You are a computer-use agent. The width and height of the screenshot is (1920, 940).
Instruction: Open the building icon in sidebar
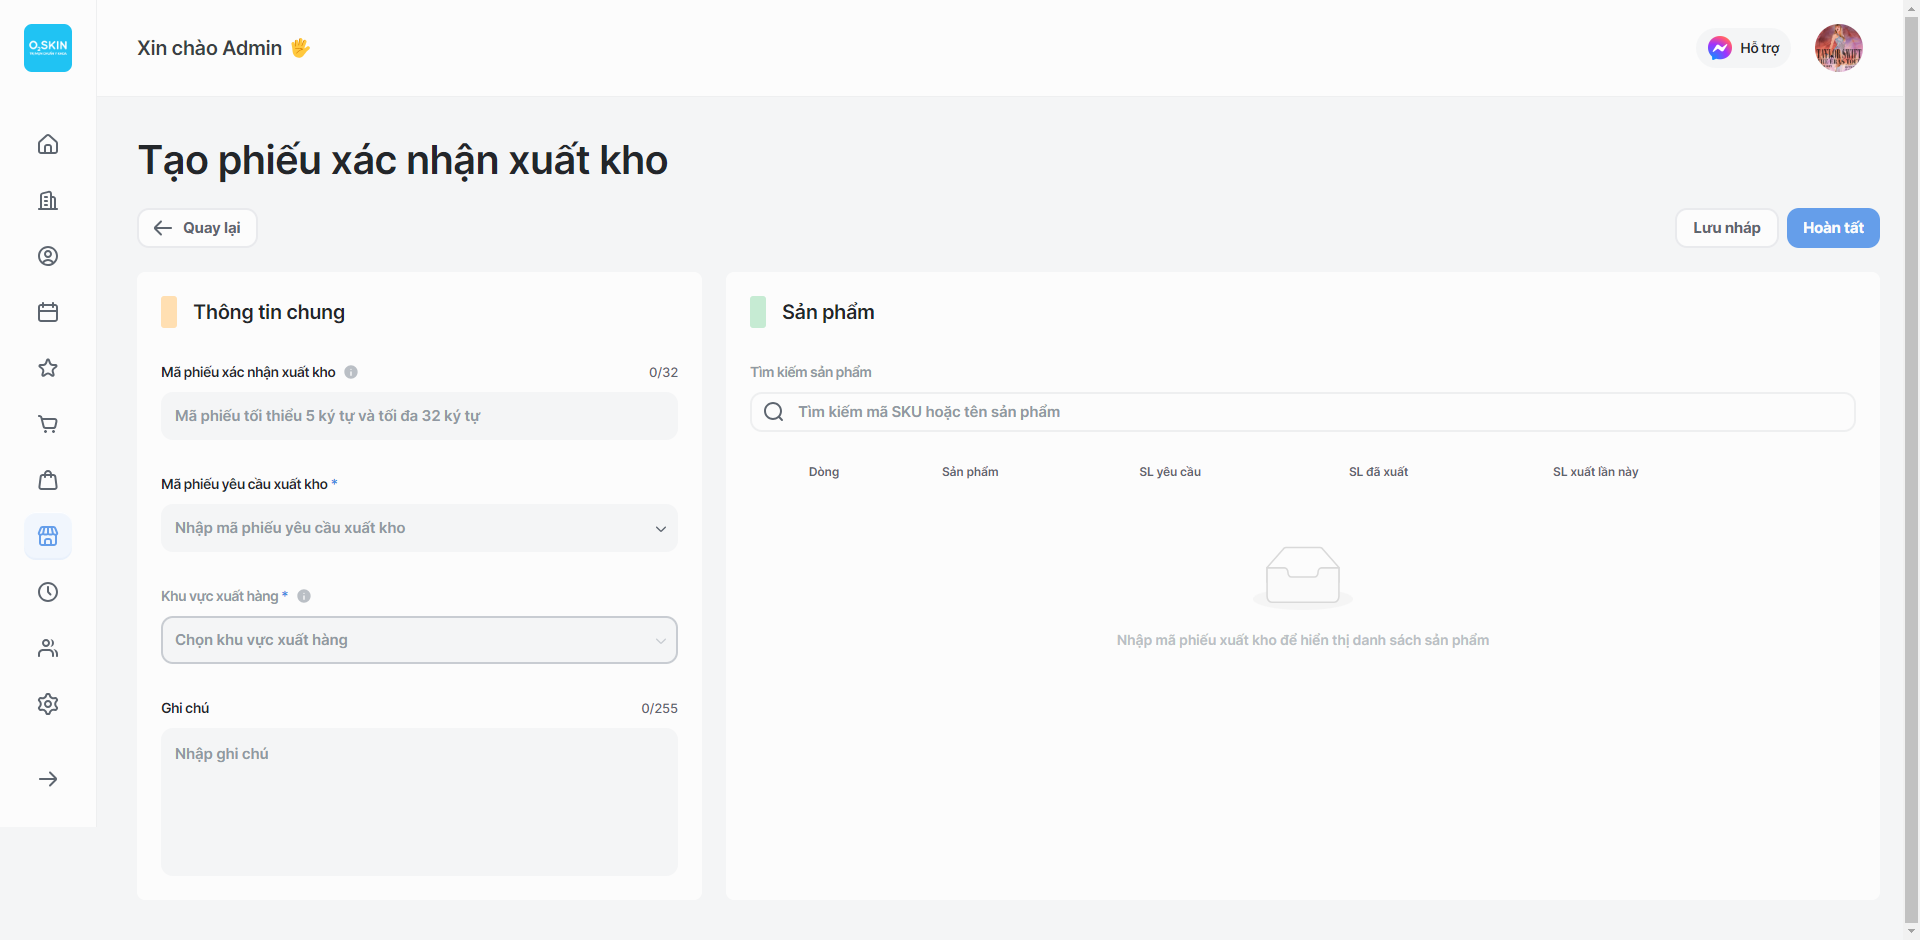coord(48,200)
